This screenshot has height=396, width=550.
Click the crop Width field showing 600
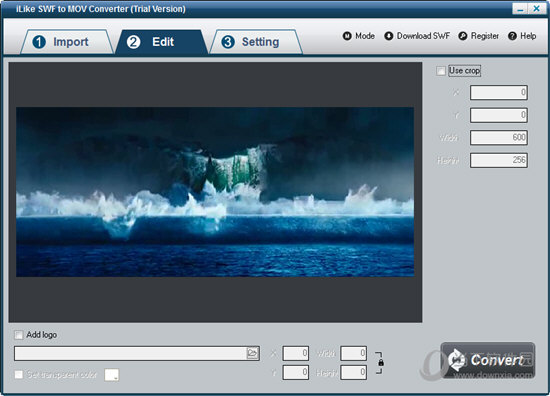click(498, 137)
